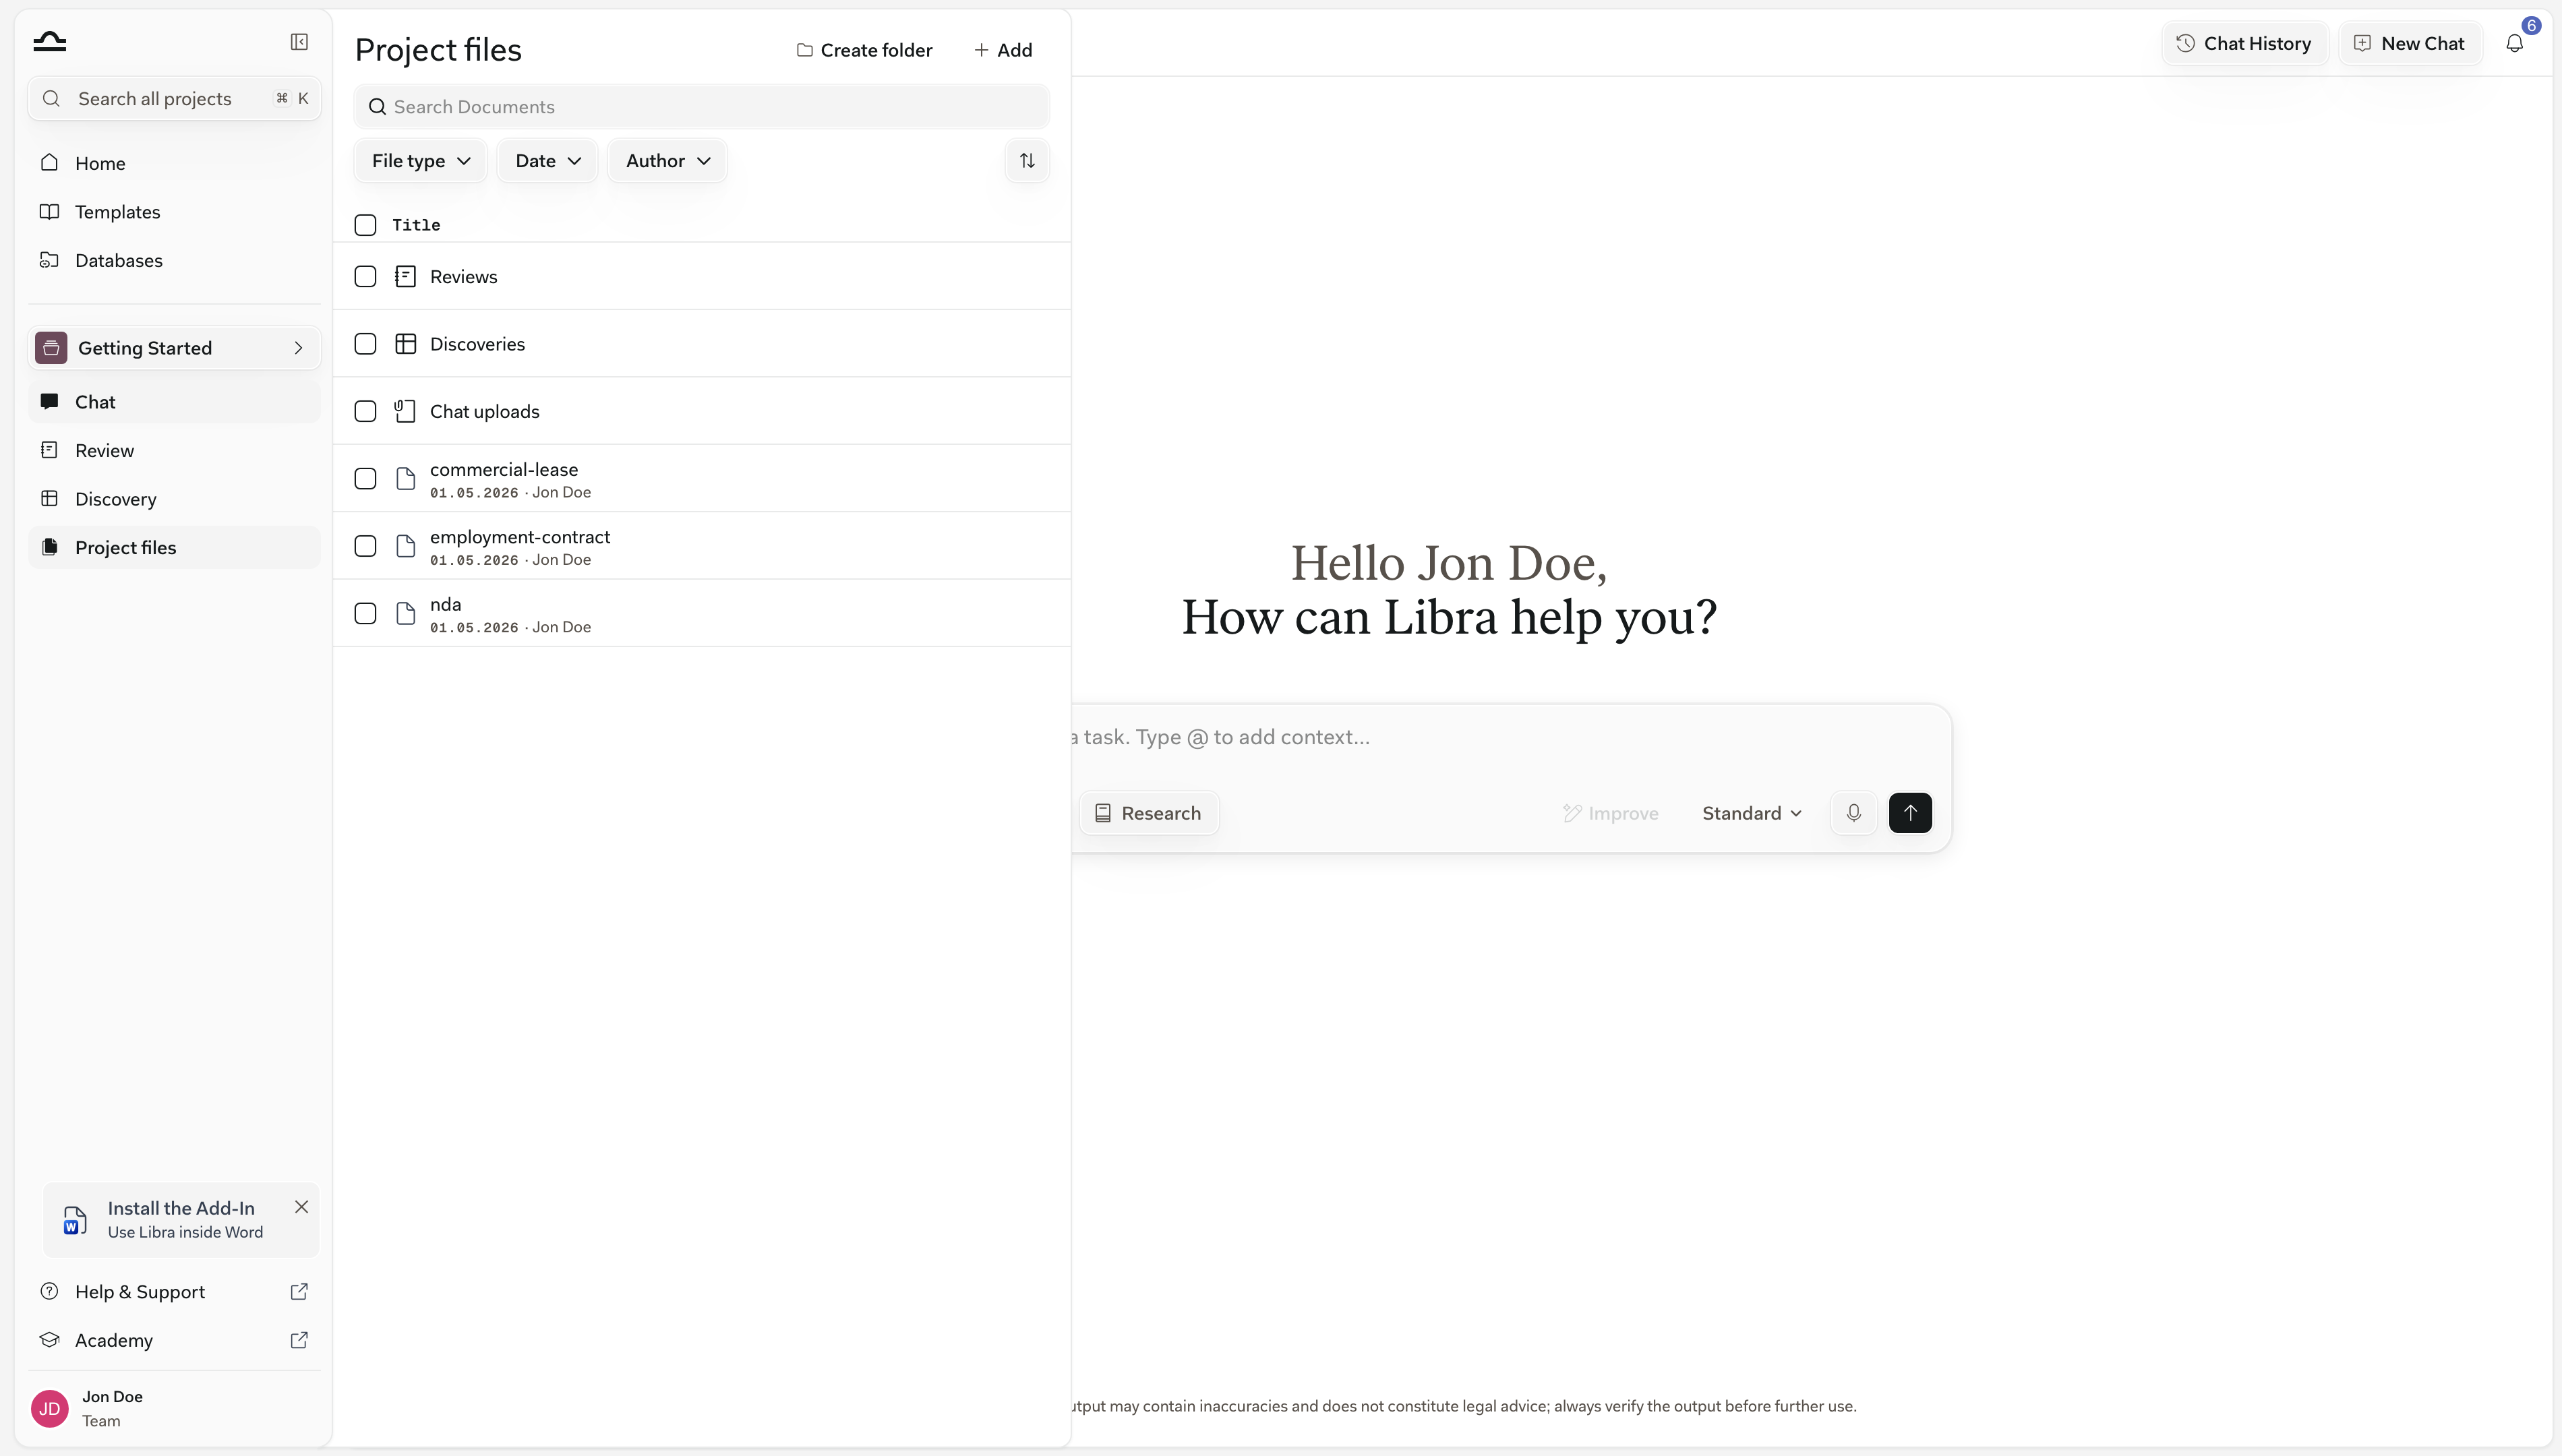The height and width of the screenshot is (1456, 2562).
Task: Switch to the Discovery section
Action: point(174,499)
